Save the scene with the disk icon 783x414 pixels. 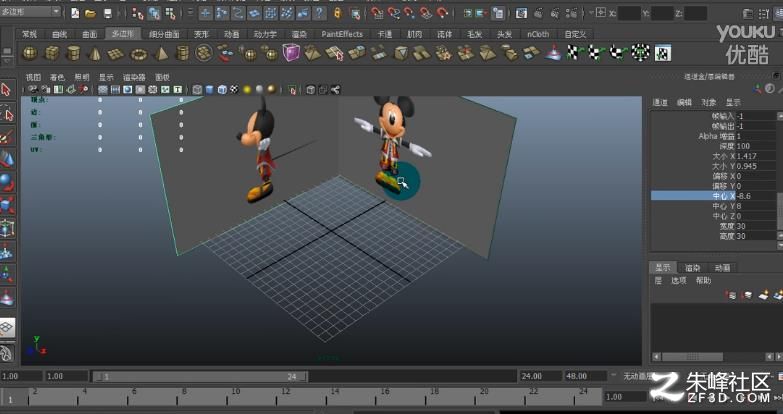[x=107, y=13]
